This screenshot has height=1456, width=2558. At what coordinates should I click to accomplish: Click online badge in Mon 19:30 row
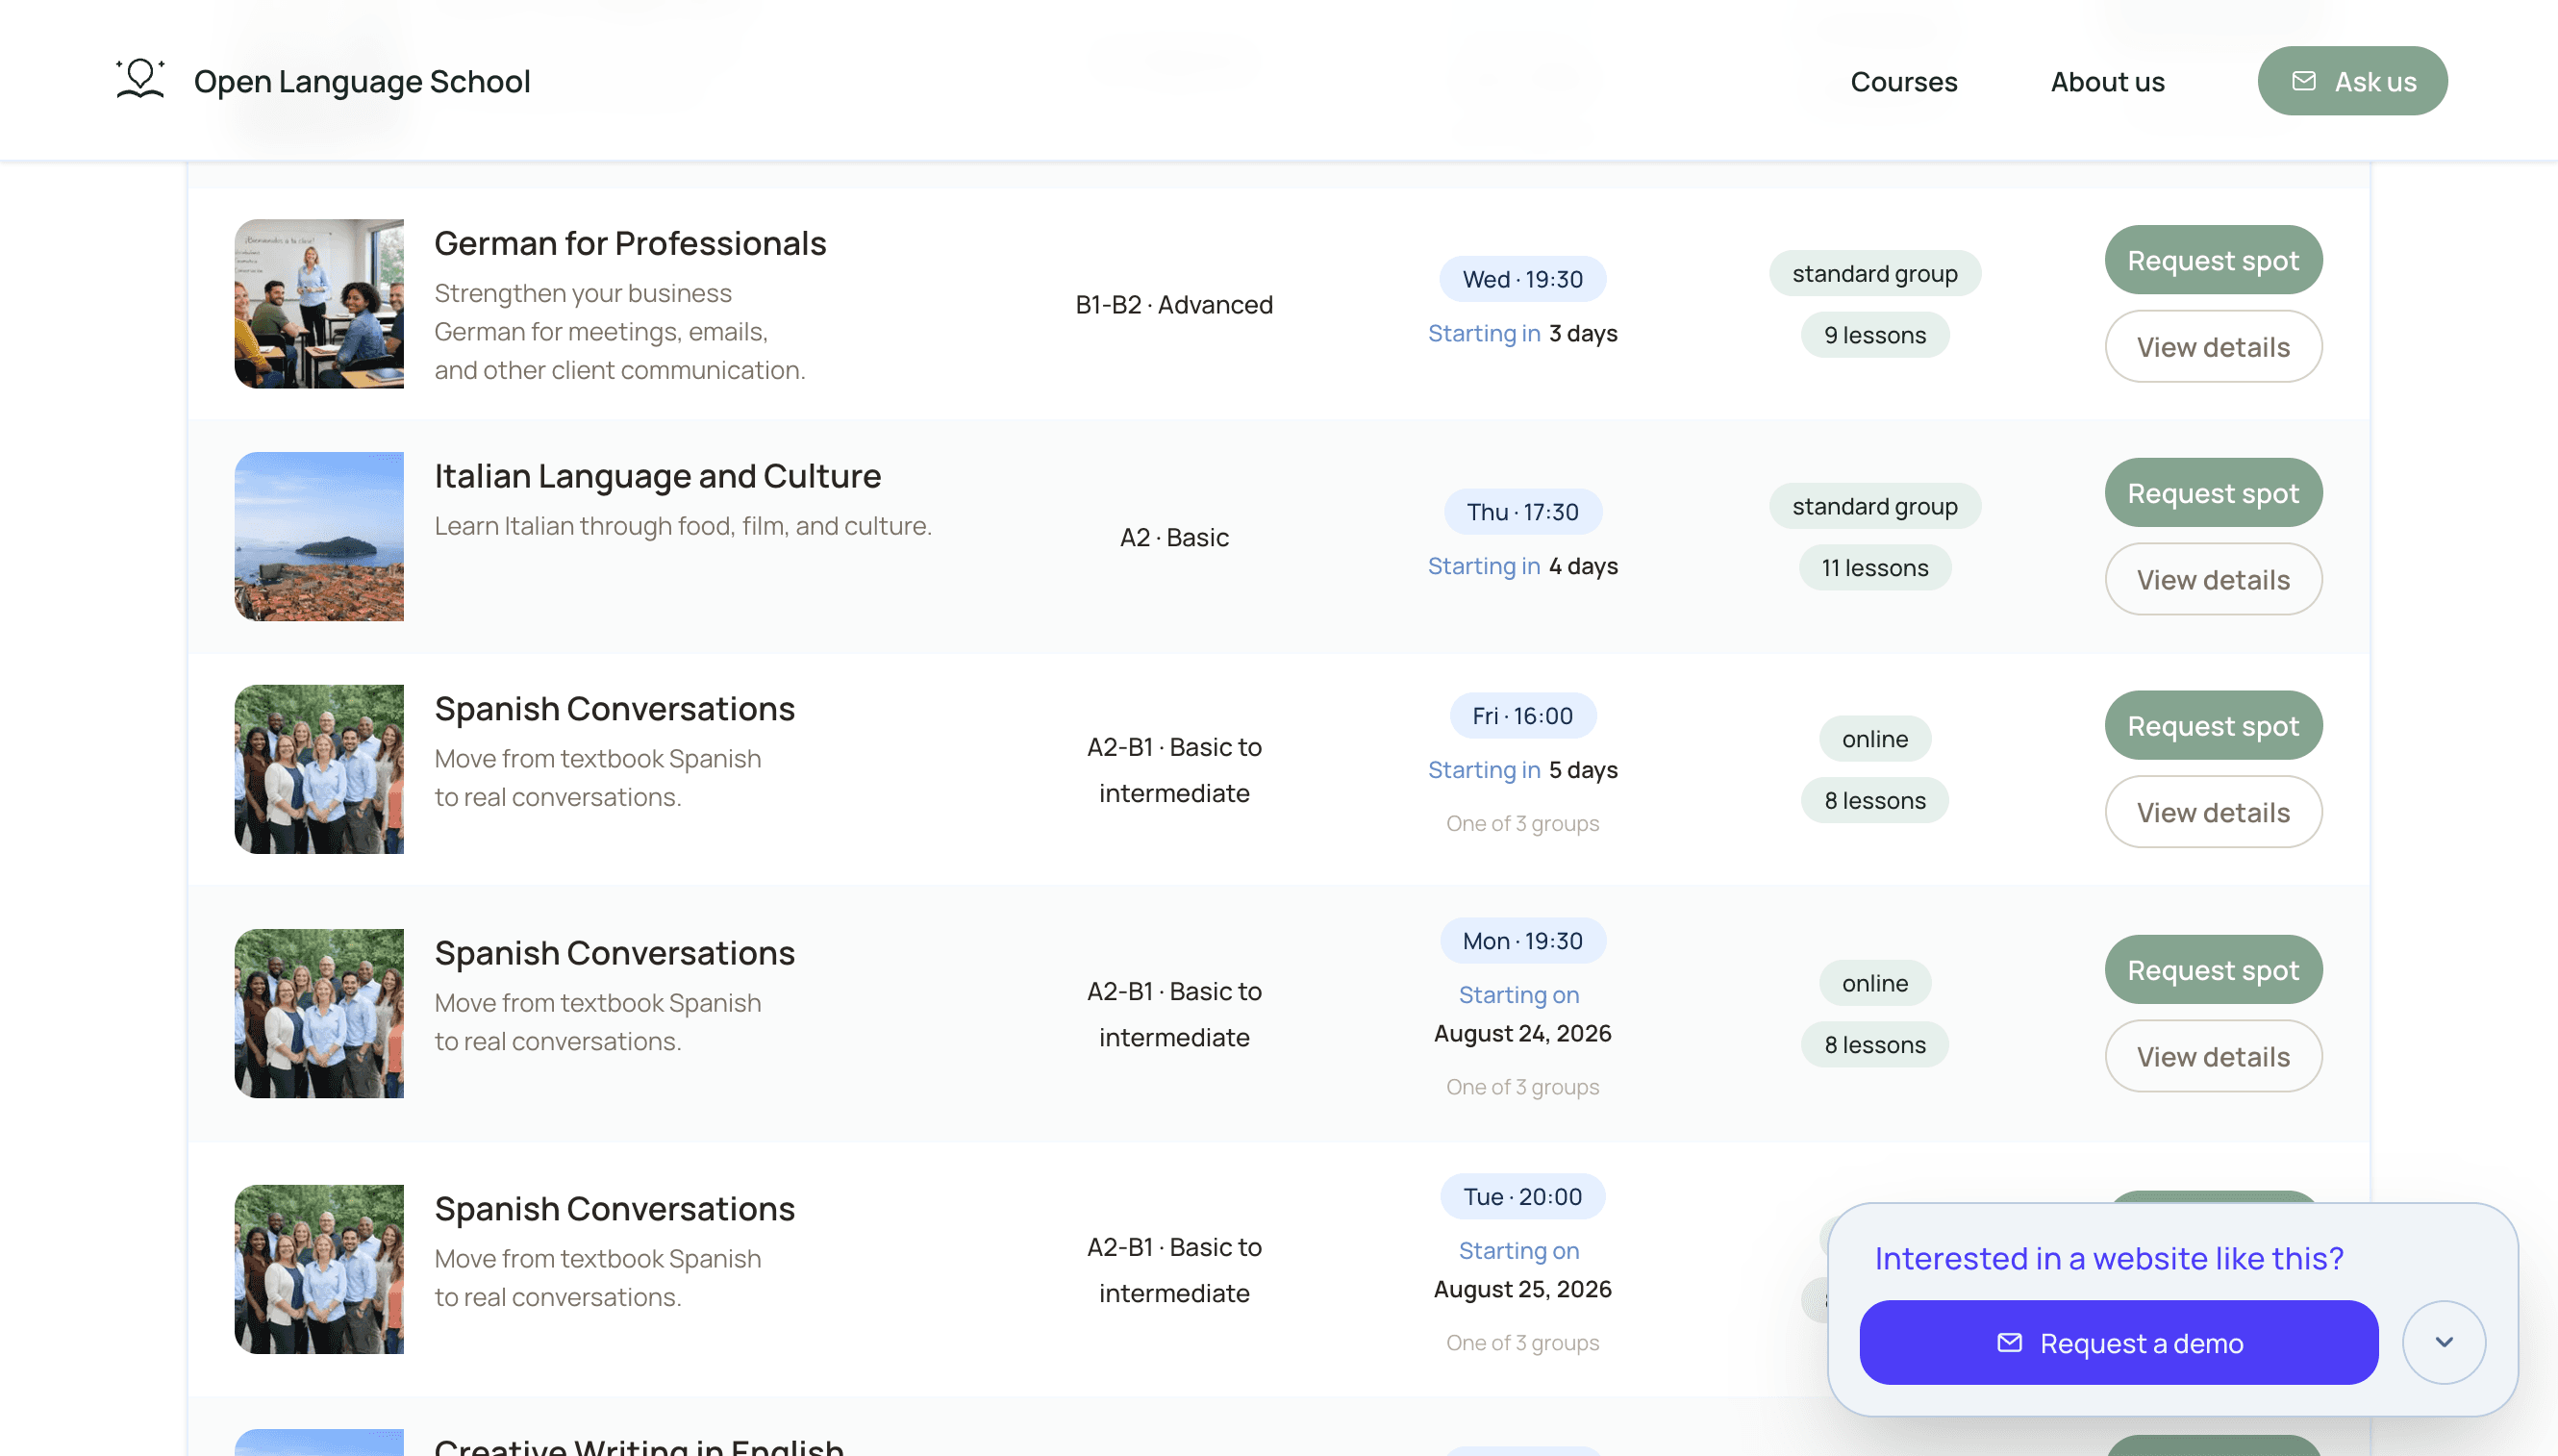pyautogui.click(x=1874, y=983)
